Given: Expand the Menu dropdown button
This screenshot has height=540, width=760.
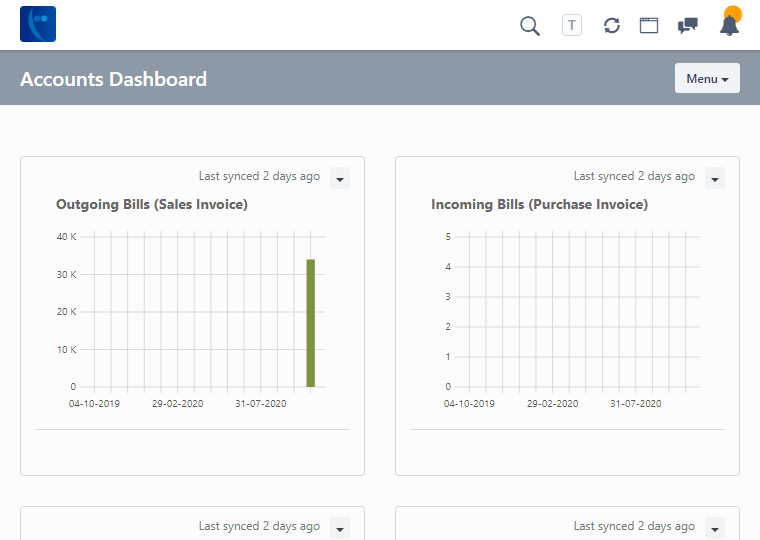Looking at the screenshot, I should [x=707, y=79].
